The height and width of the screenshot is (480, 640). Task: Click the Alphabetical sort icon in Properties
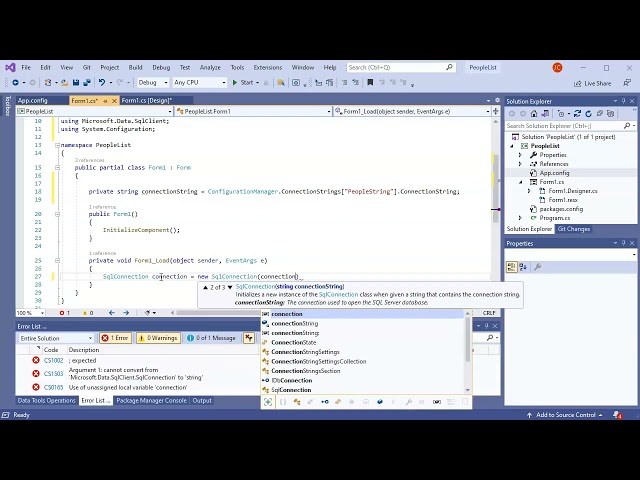[x=523, y=267]
